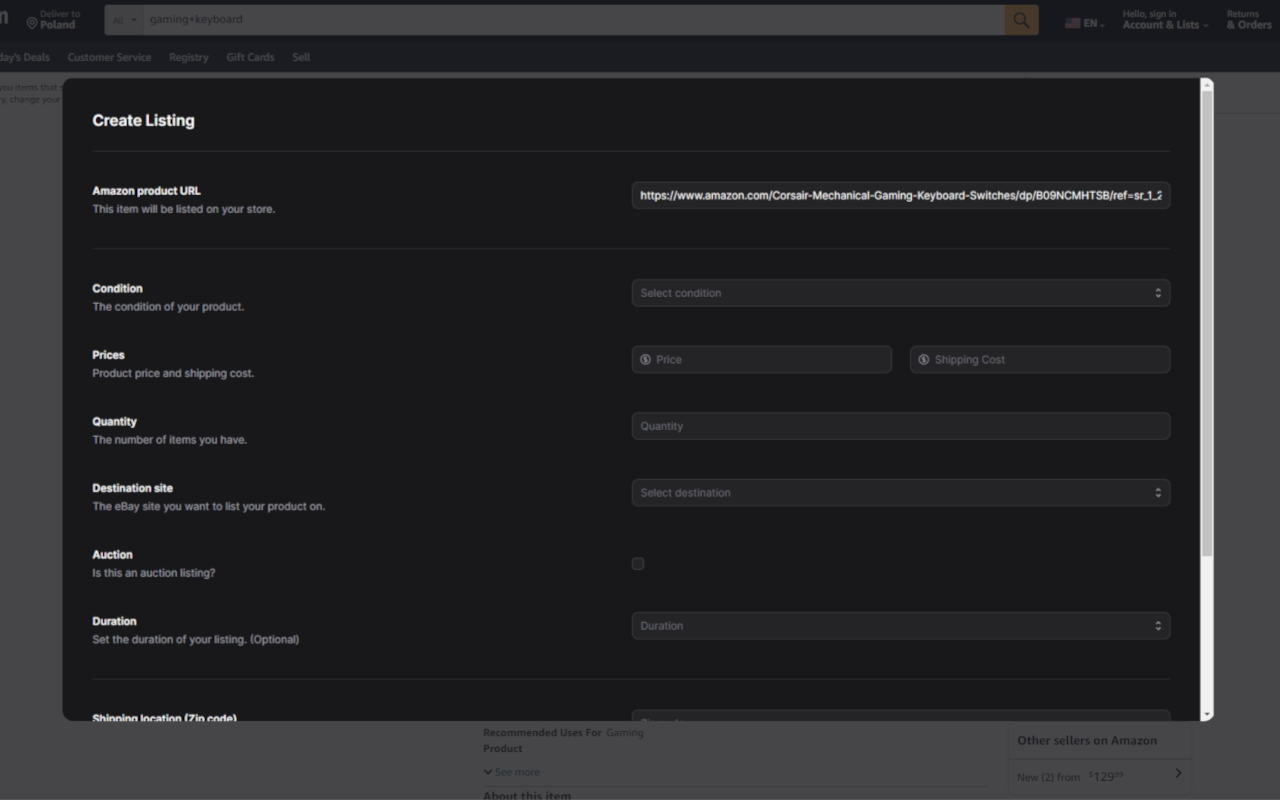
Task: Open Account & Lists menu
Action: point(1165,20)
